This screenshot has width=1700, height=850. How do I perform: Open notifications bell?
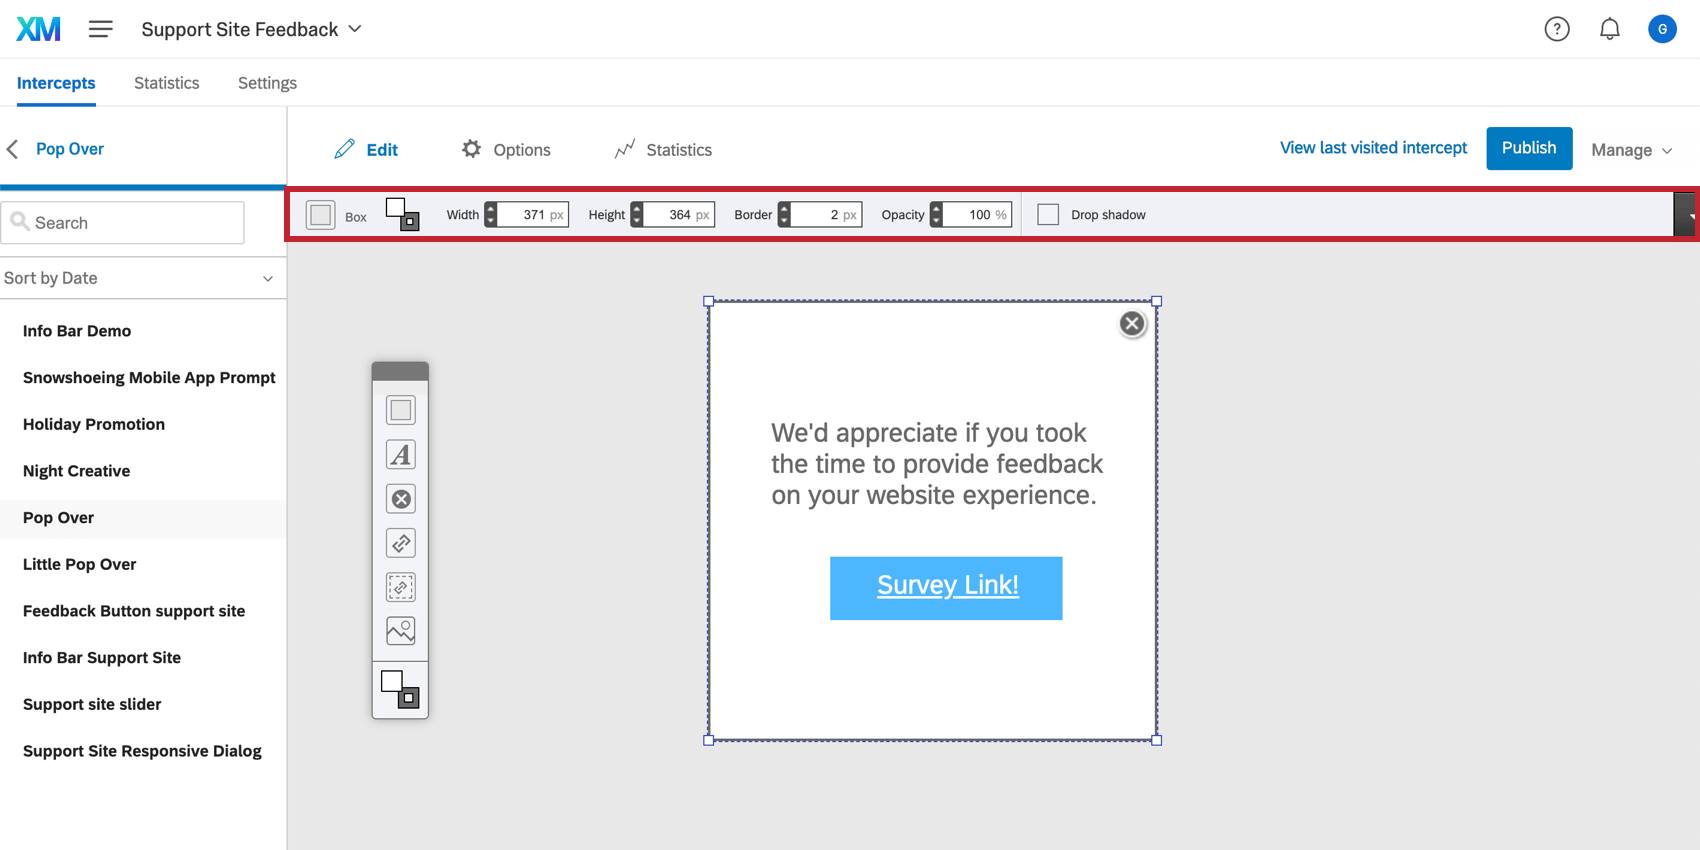(1609, 29)
